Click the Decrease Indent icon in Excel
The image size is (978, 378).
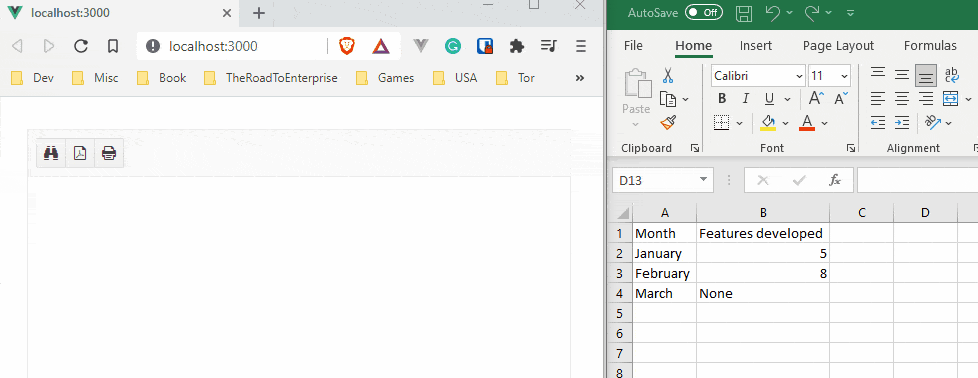point(878,123)
